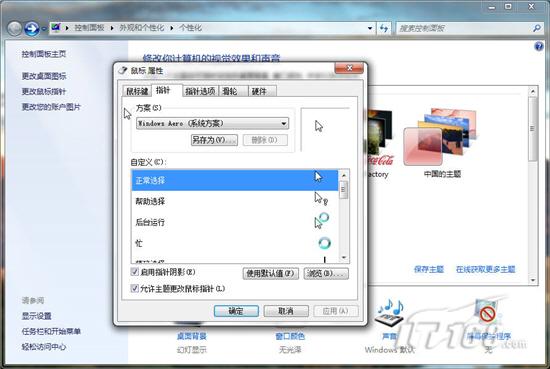The width and height of the screenshot is (550, 369).
Task: Toggle the 允许主题更改鼠标指针 checkbox
Action: [134, 288]
